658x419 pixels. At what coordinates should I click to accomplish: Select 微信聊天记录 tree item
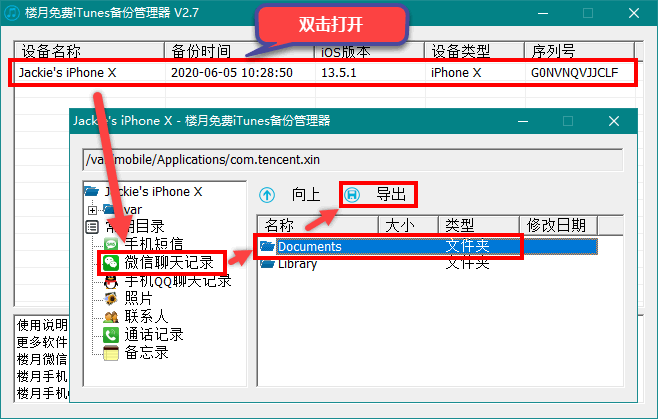click(x=169, y=263)
